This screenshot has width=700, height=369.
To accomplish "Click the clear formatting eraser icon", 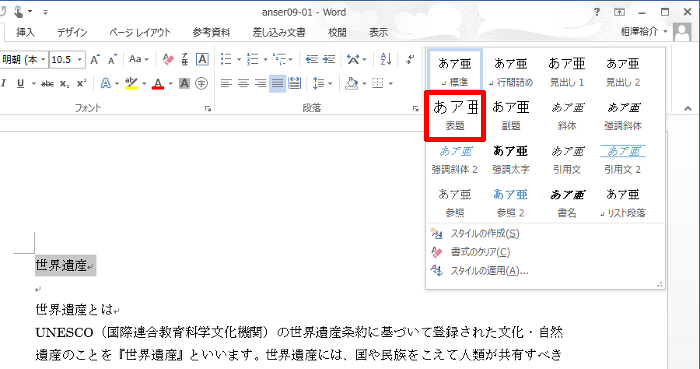I will (168, 59).
